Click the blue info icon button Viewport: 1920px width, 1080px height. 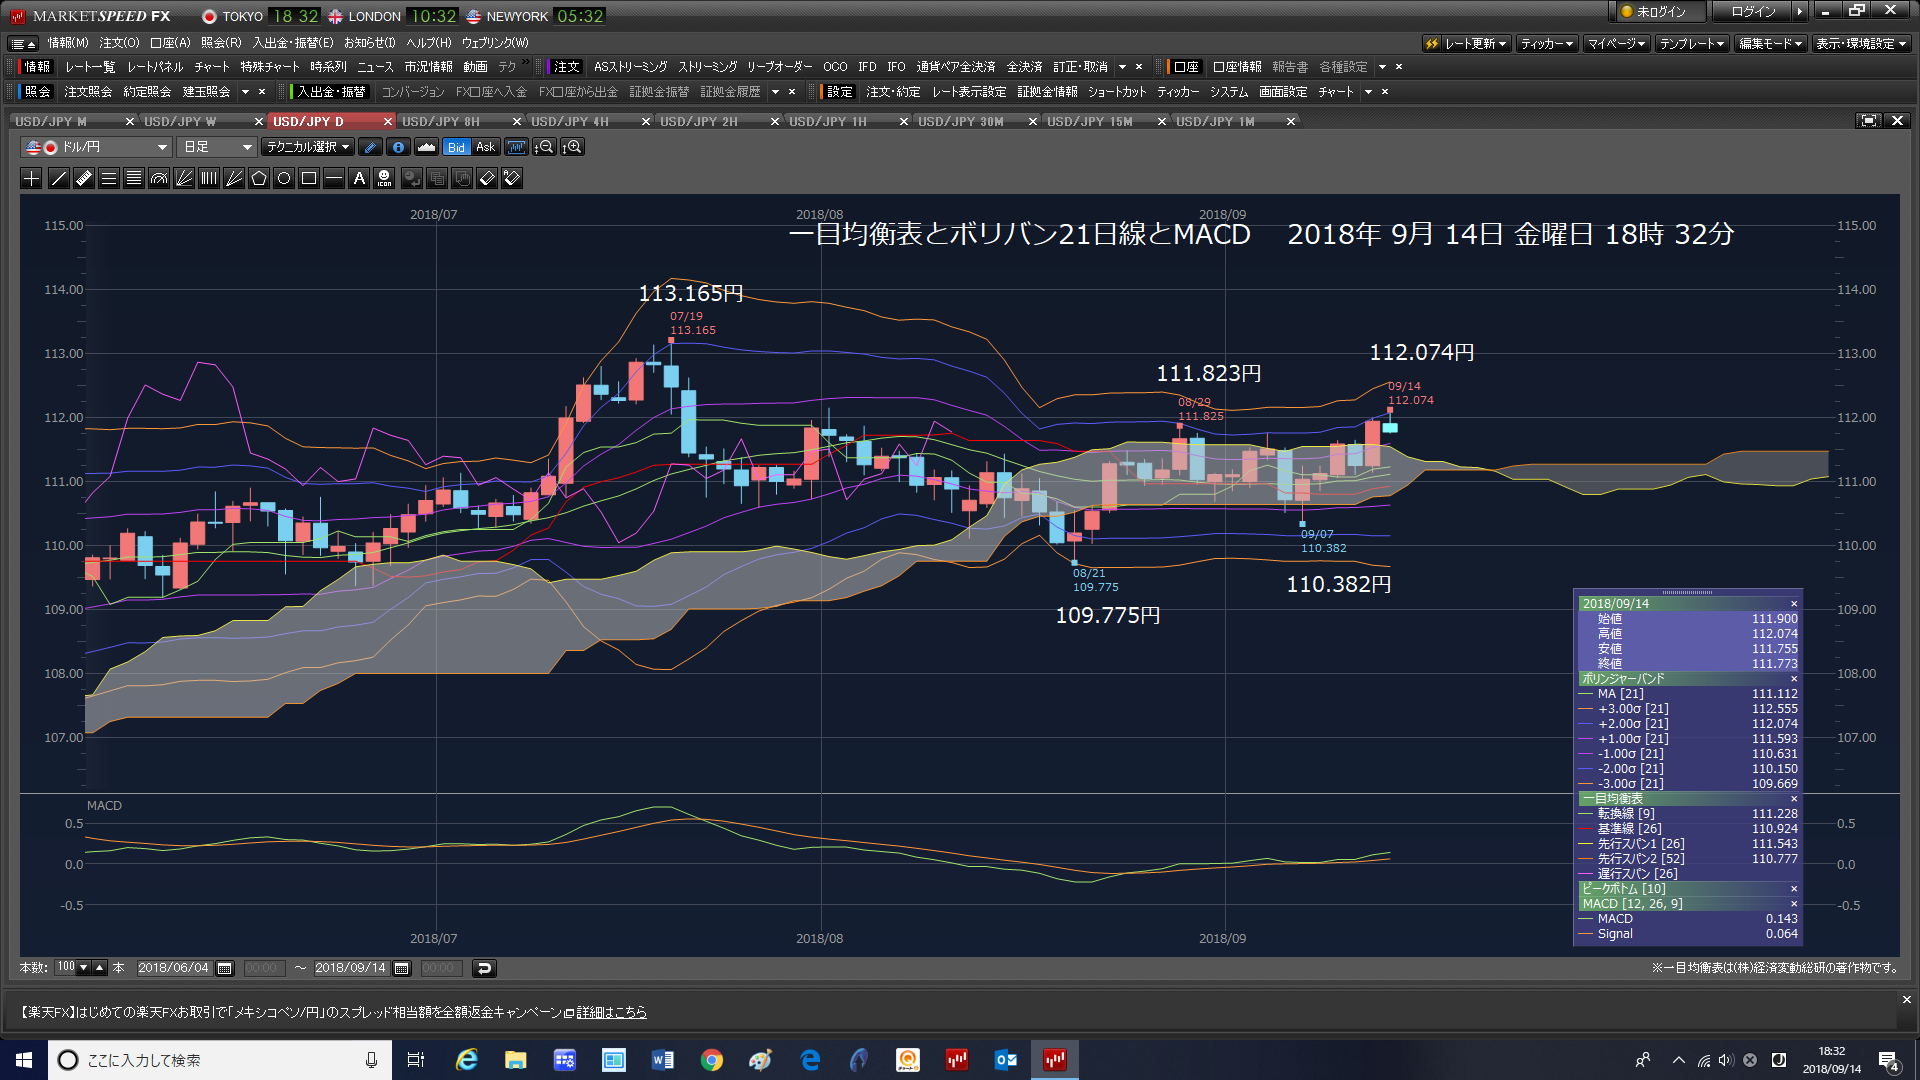coord(398,147)
